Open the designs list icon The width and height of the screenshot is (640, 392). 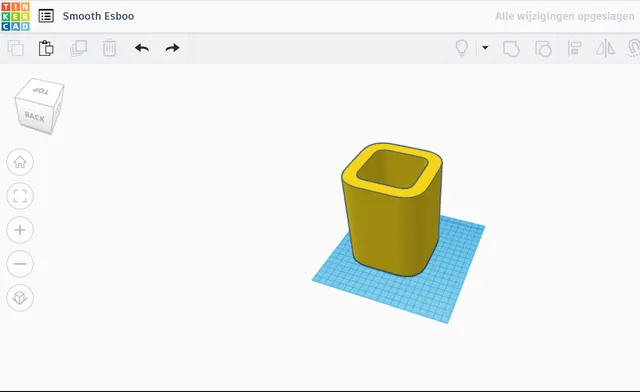pos(46,16)
